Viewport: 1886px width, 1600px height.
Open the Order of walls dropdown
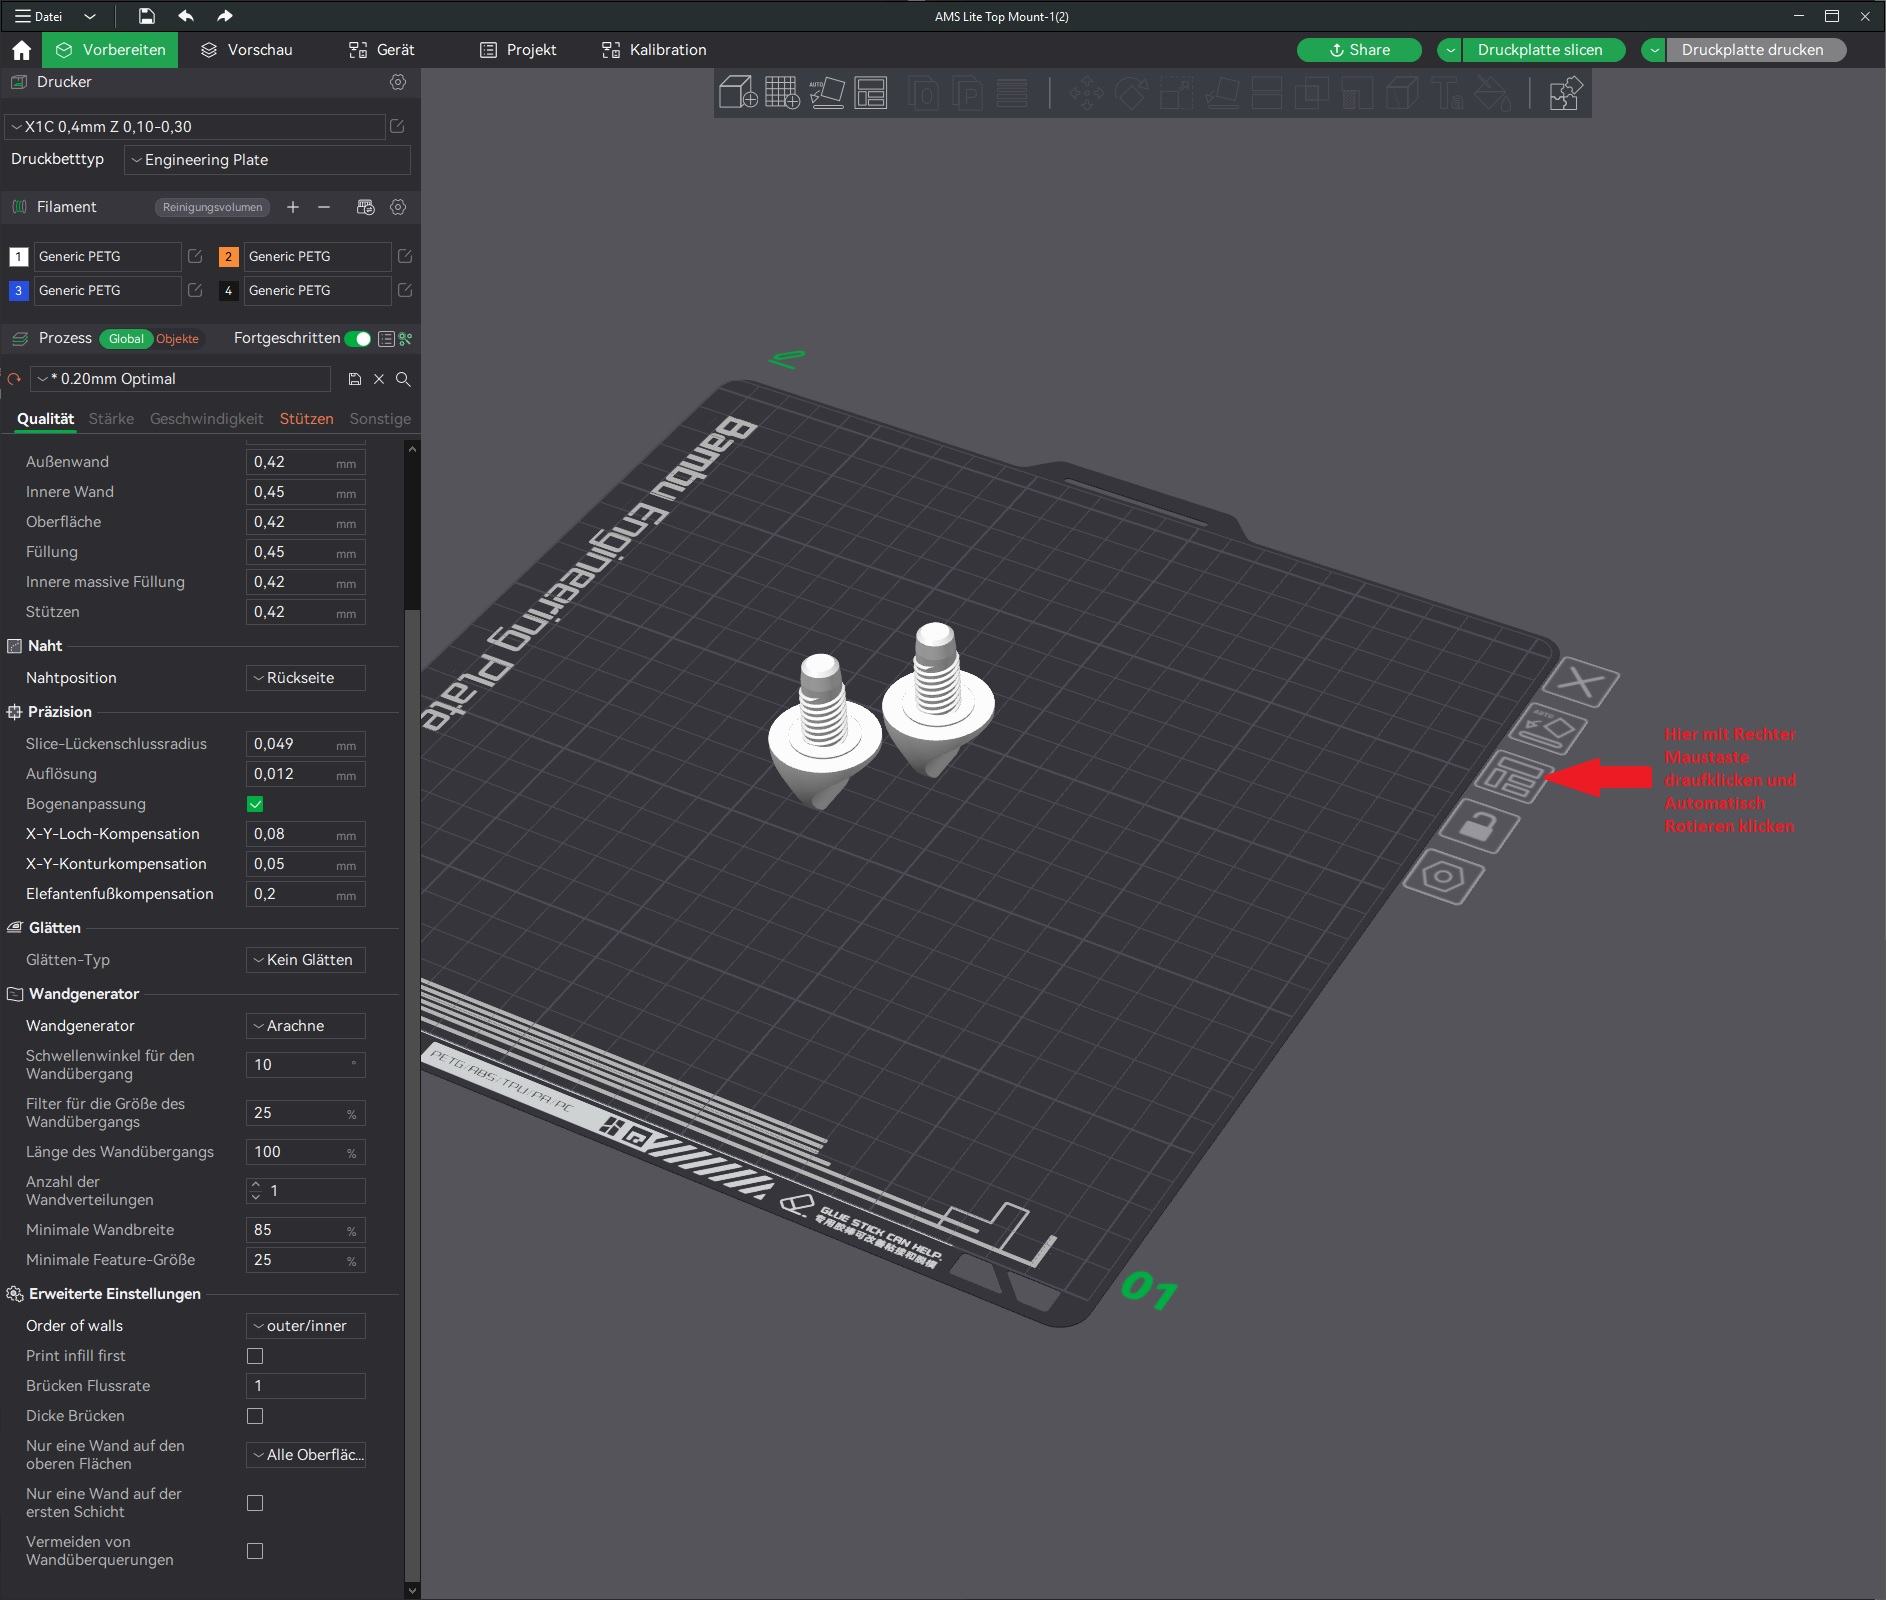[306, 1326]
